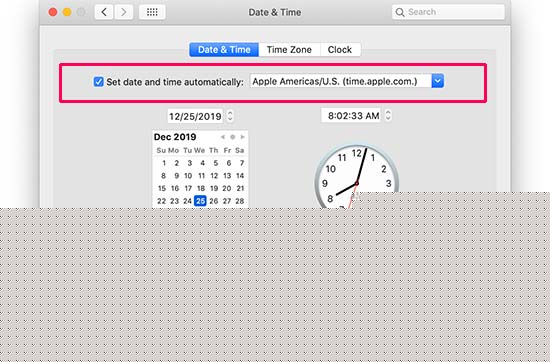This screenshot has height=362, width=550.
Task: Switch to the Date & Time tab
Action: coord(224,50)
